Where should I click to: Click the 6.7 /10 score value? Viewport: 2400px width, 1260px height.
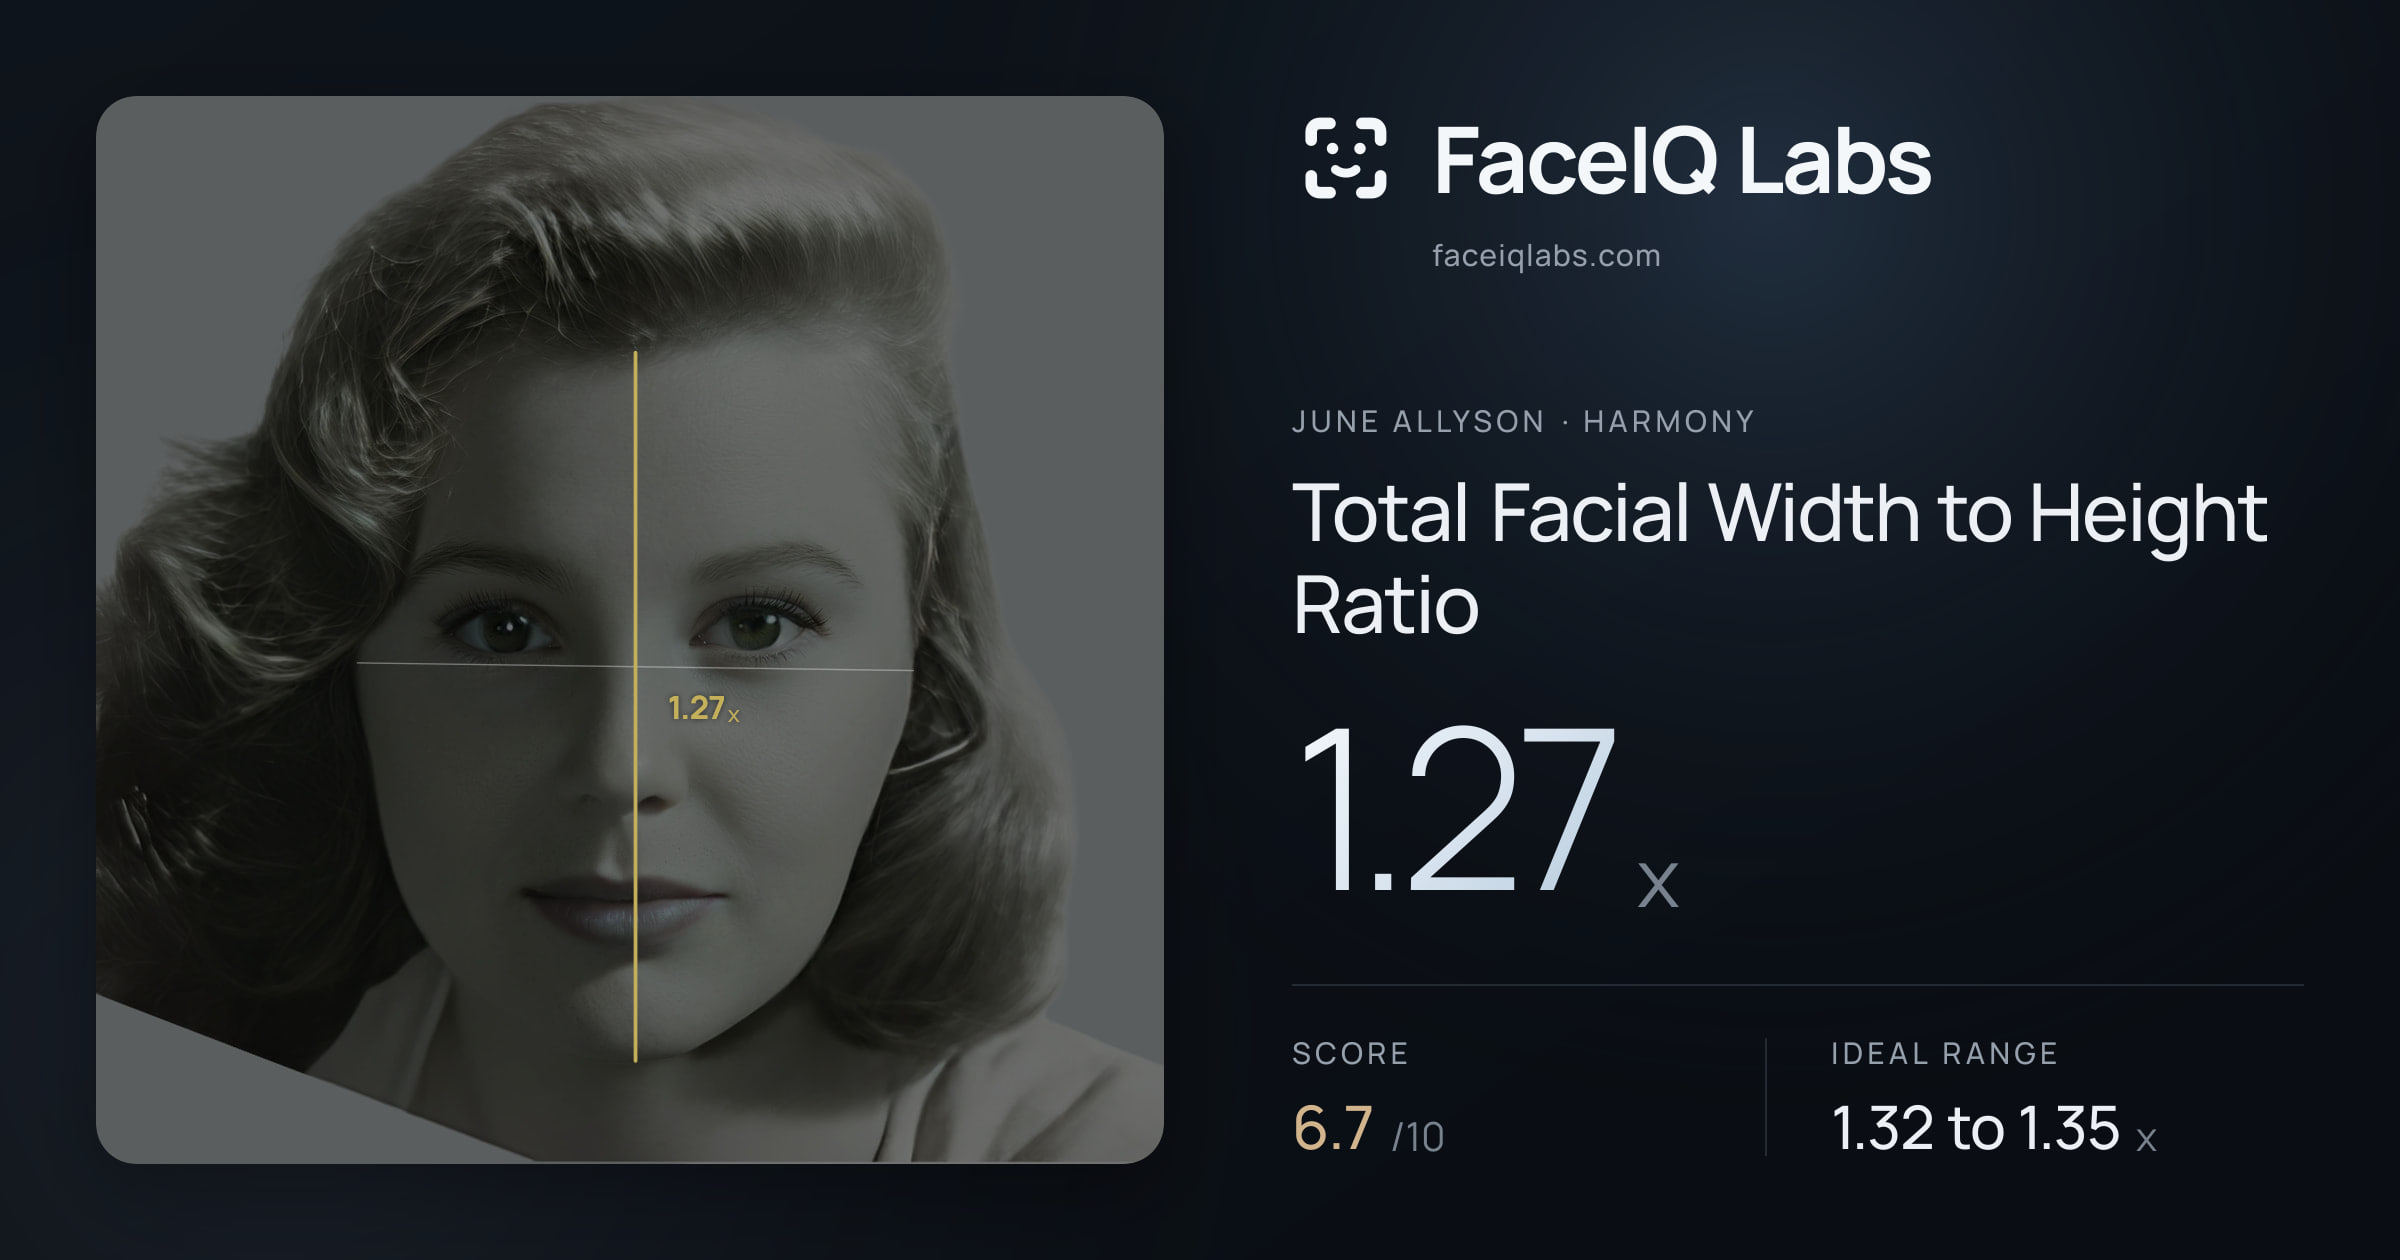(1368, 1129)
